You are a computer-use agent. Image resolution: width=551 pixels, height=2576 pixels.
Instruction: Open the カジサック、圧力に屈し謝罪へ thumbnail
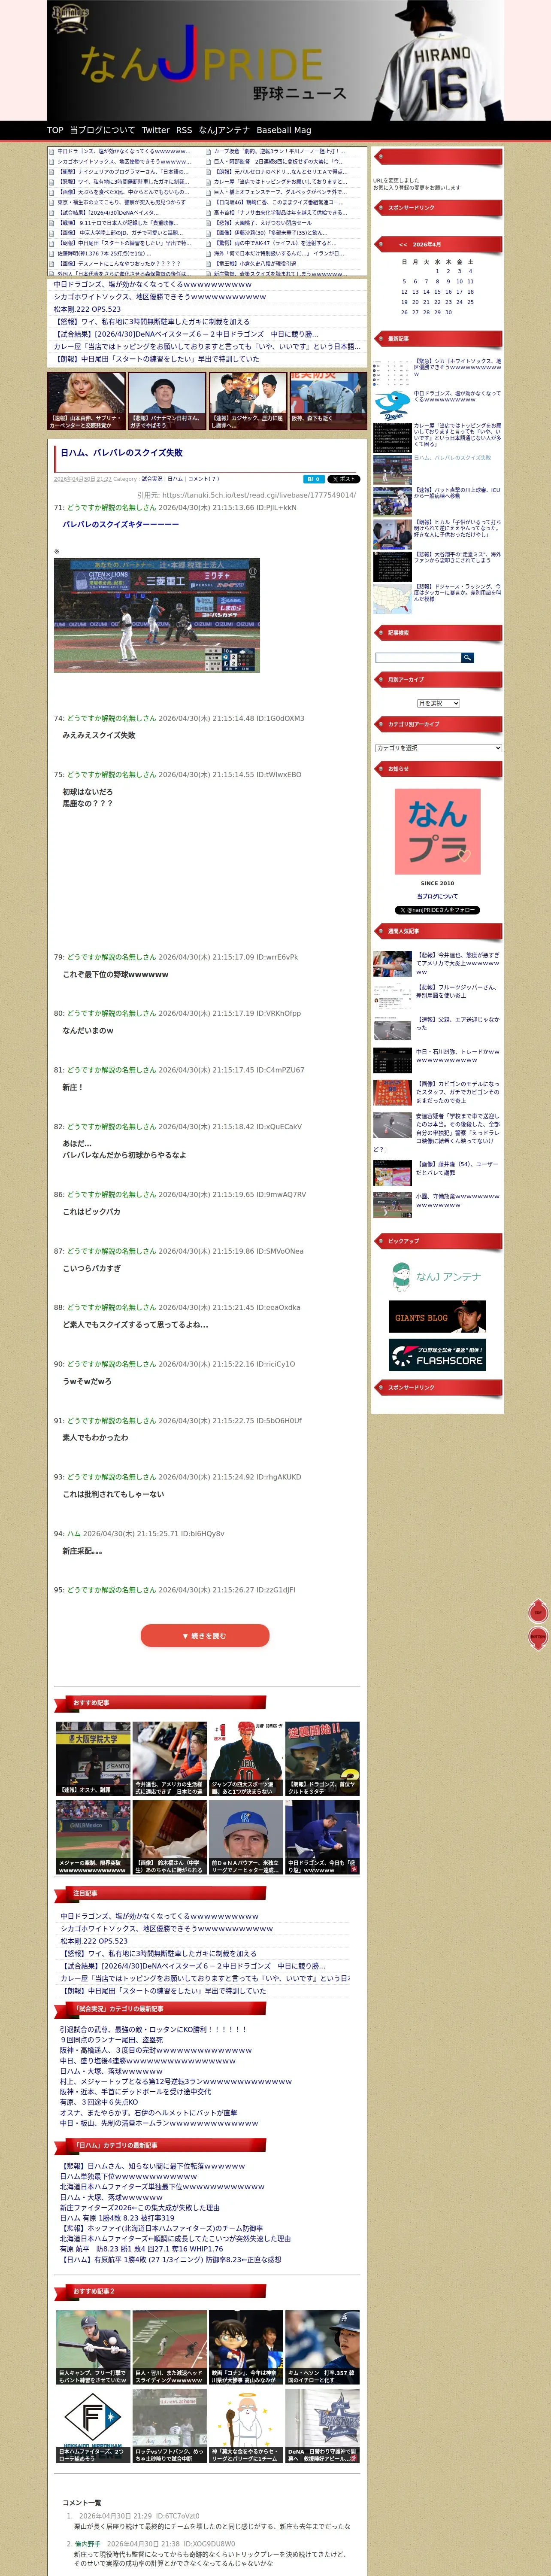coord(248,401)
